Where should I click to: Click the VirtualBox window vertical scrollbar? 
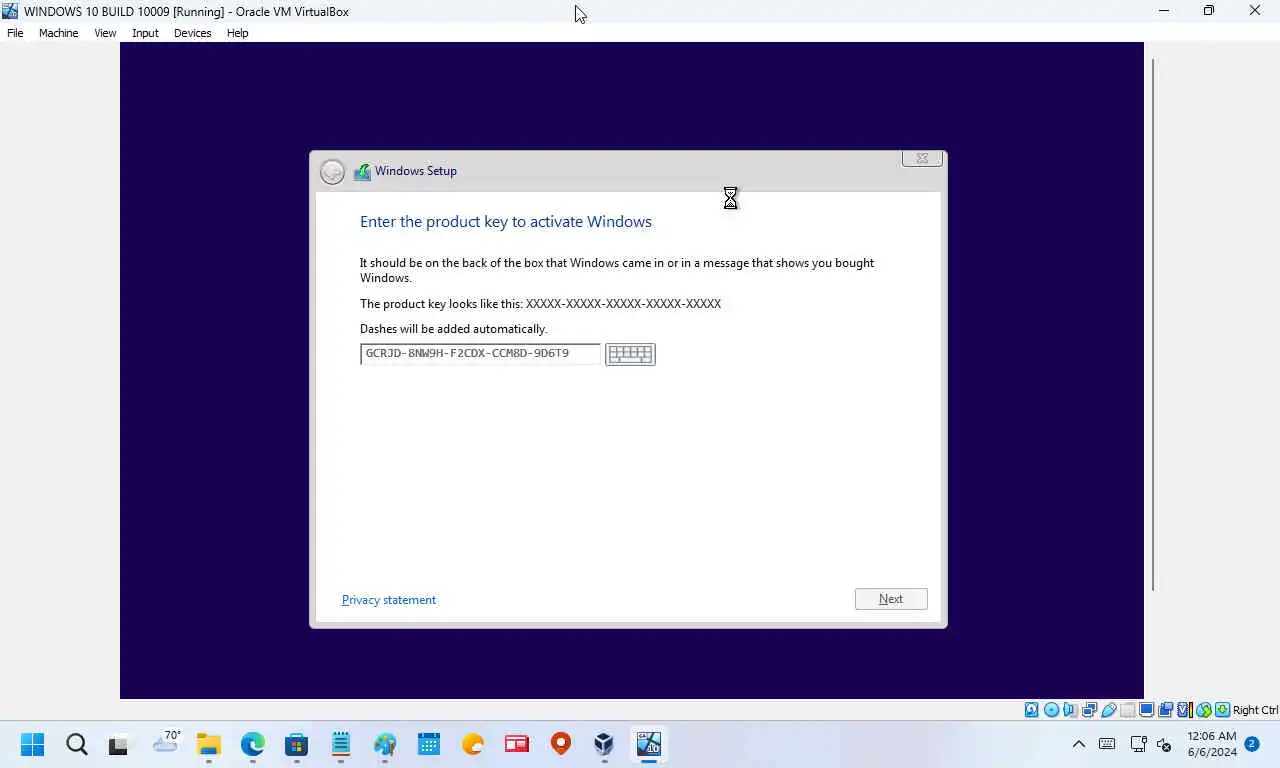(x=1153, y=325)
